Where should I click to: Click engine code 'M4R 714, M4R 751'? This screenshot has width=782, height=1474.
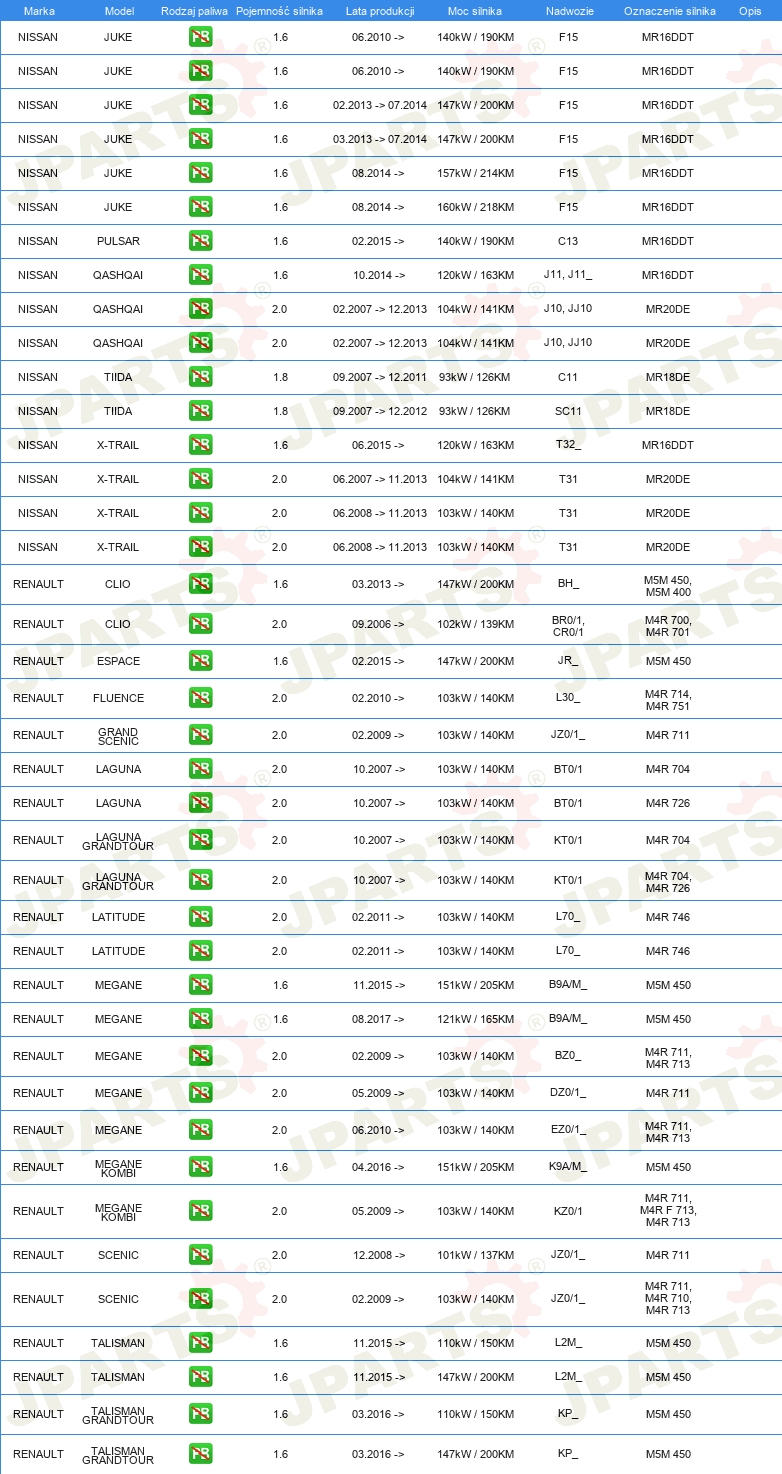pyautogui.click(x=668, y=699)
